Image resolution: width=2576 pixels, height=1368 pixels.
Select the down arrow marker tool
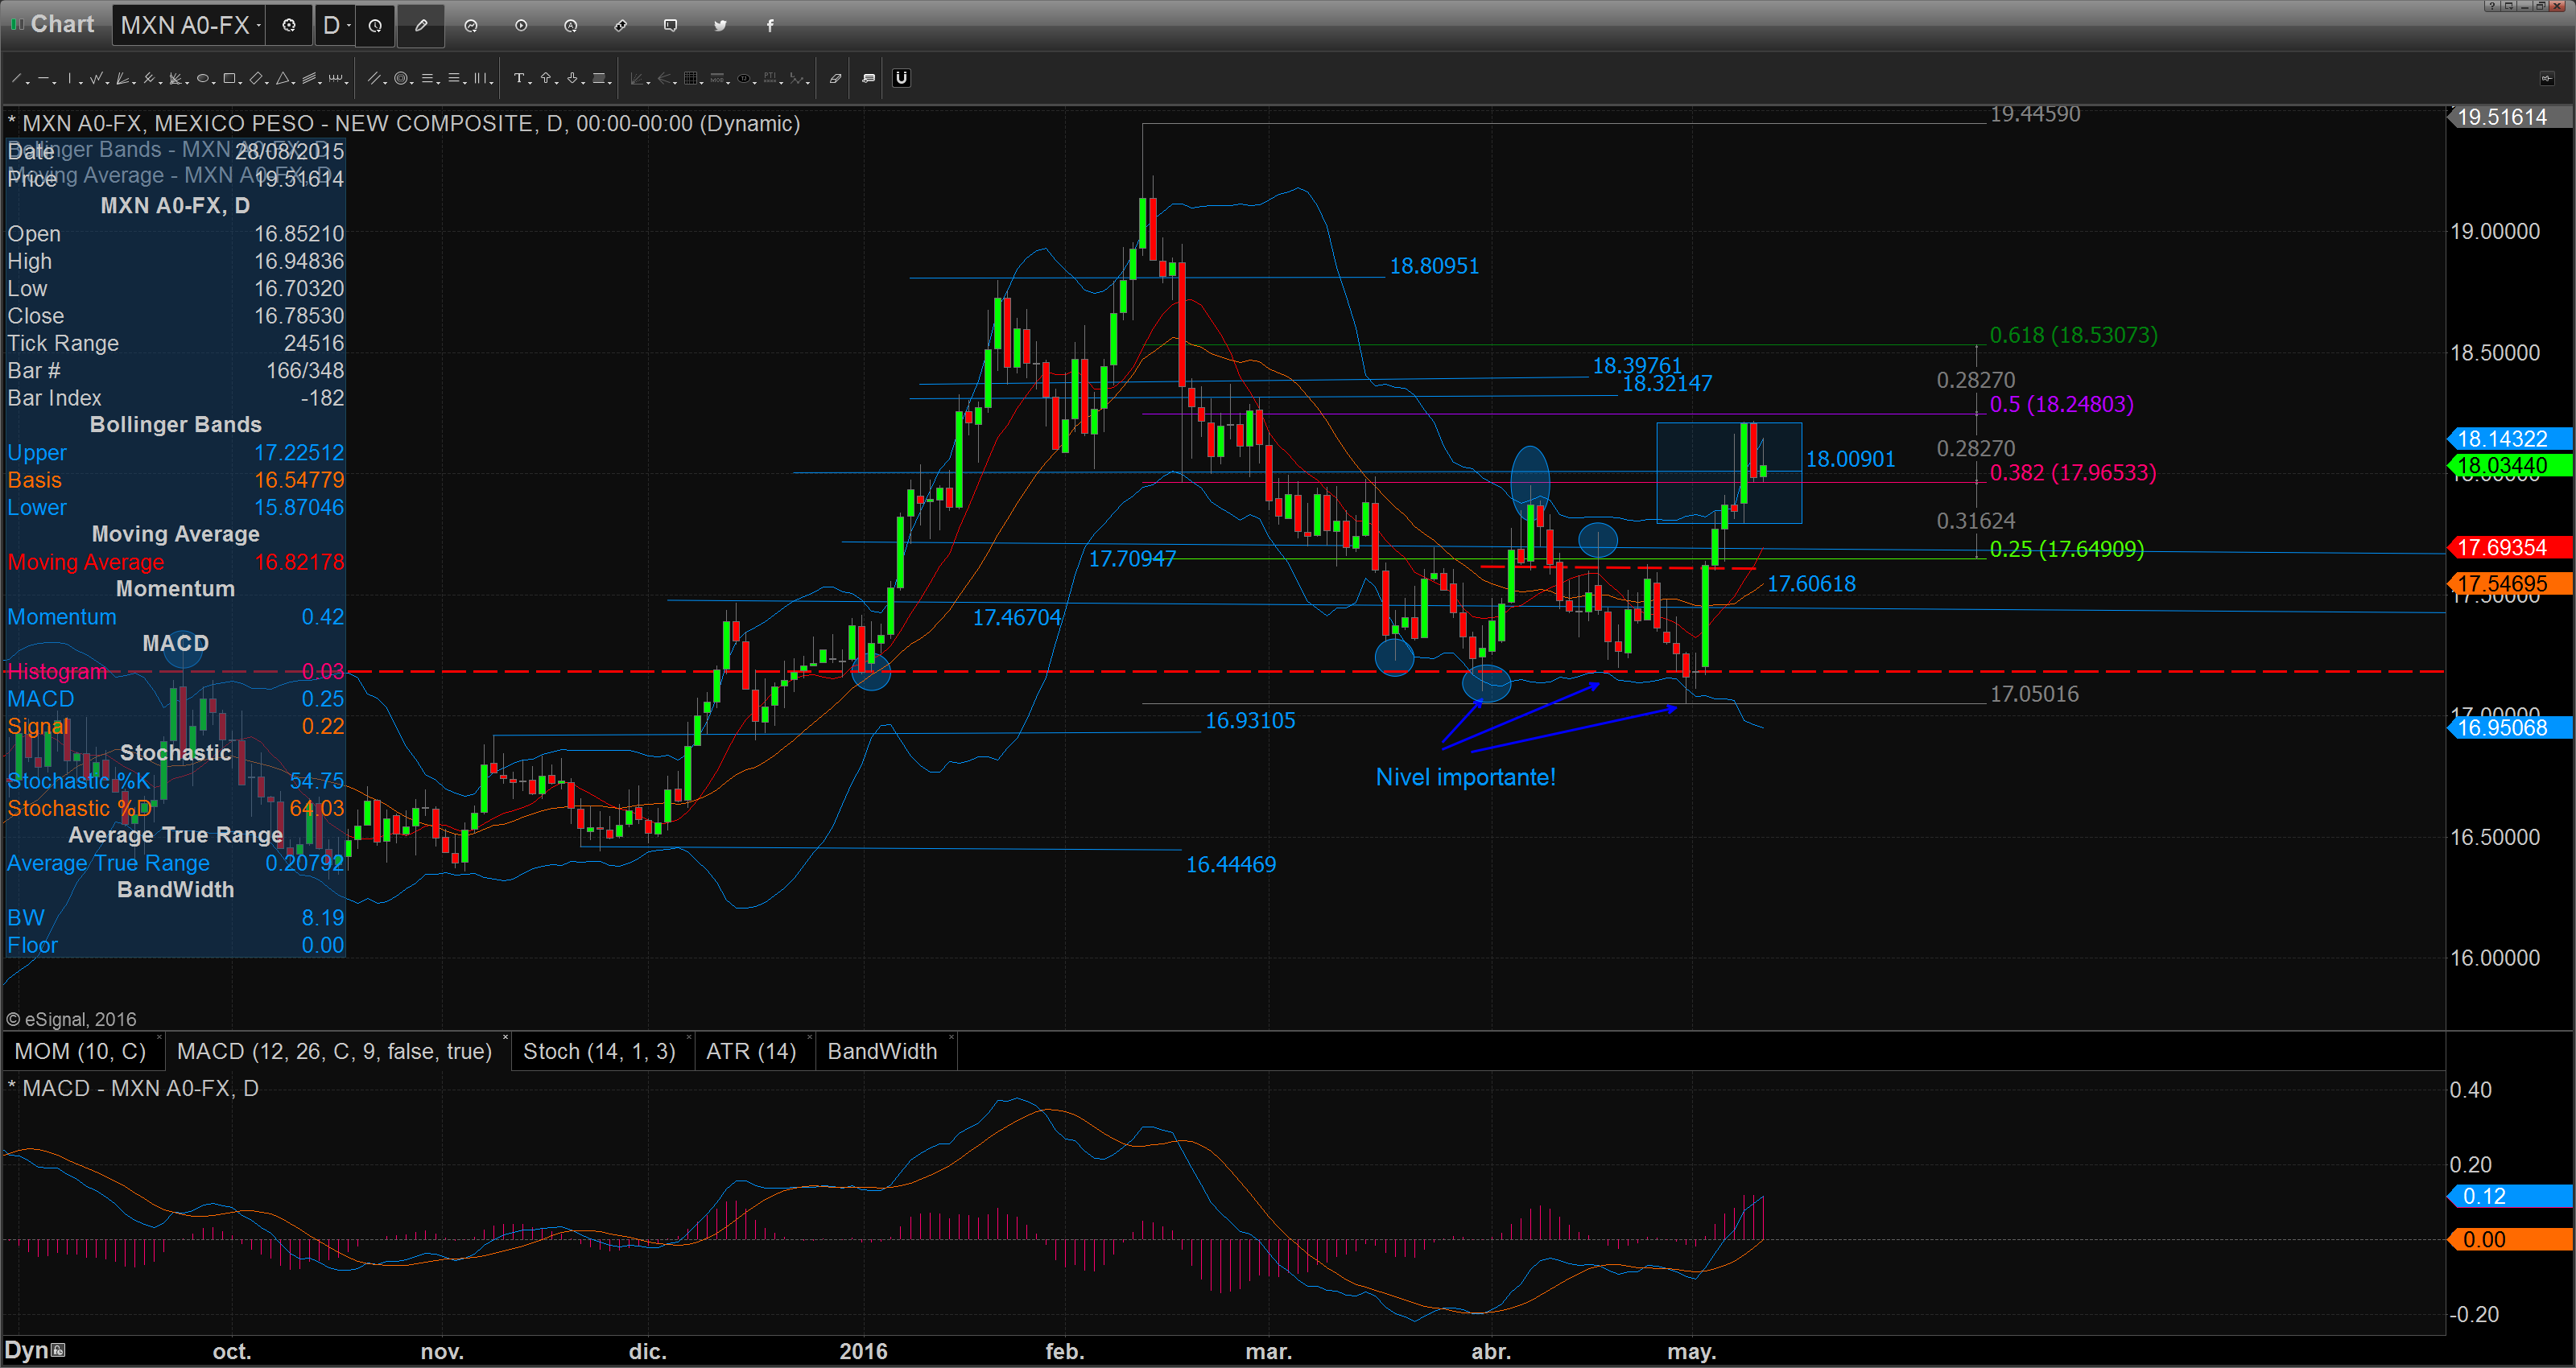click(573, 78)
